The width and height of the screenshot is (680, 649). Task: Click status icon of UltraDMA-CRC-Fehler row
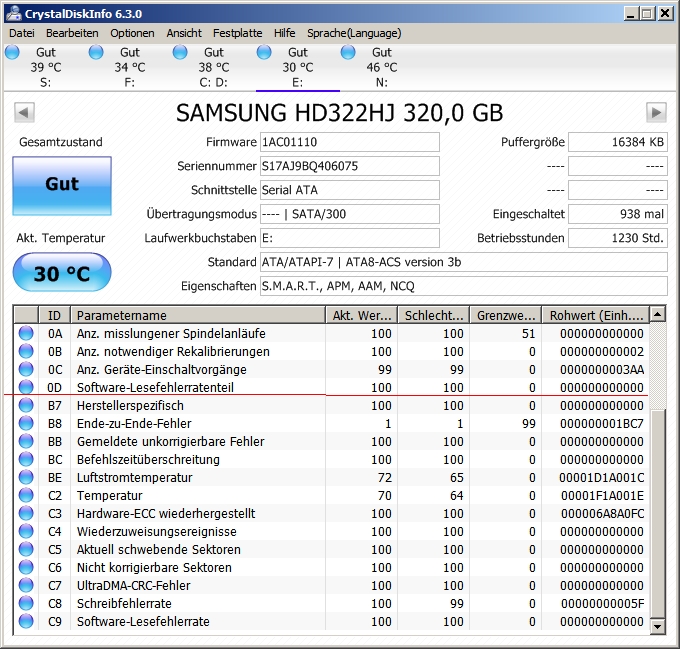pyautogui.click(x=26, y=585)
